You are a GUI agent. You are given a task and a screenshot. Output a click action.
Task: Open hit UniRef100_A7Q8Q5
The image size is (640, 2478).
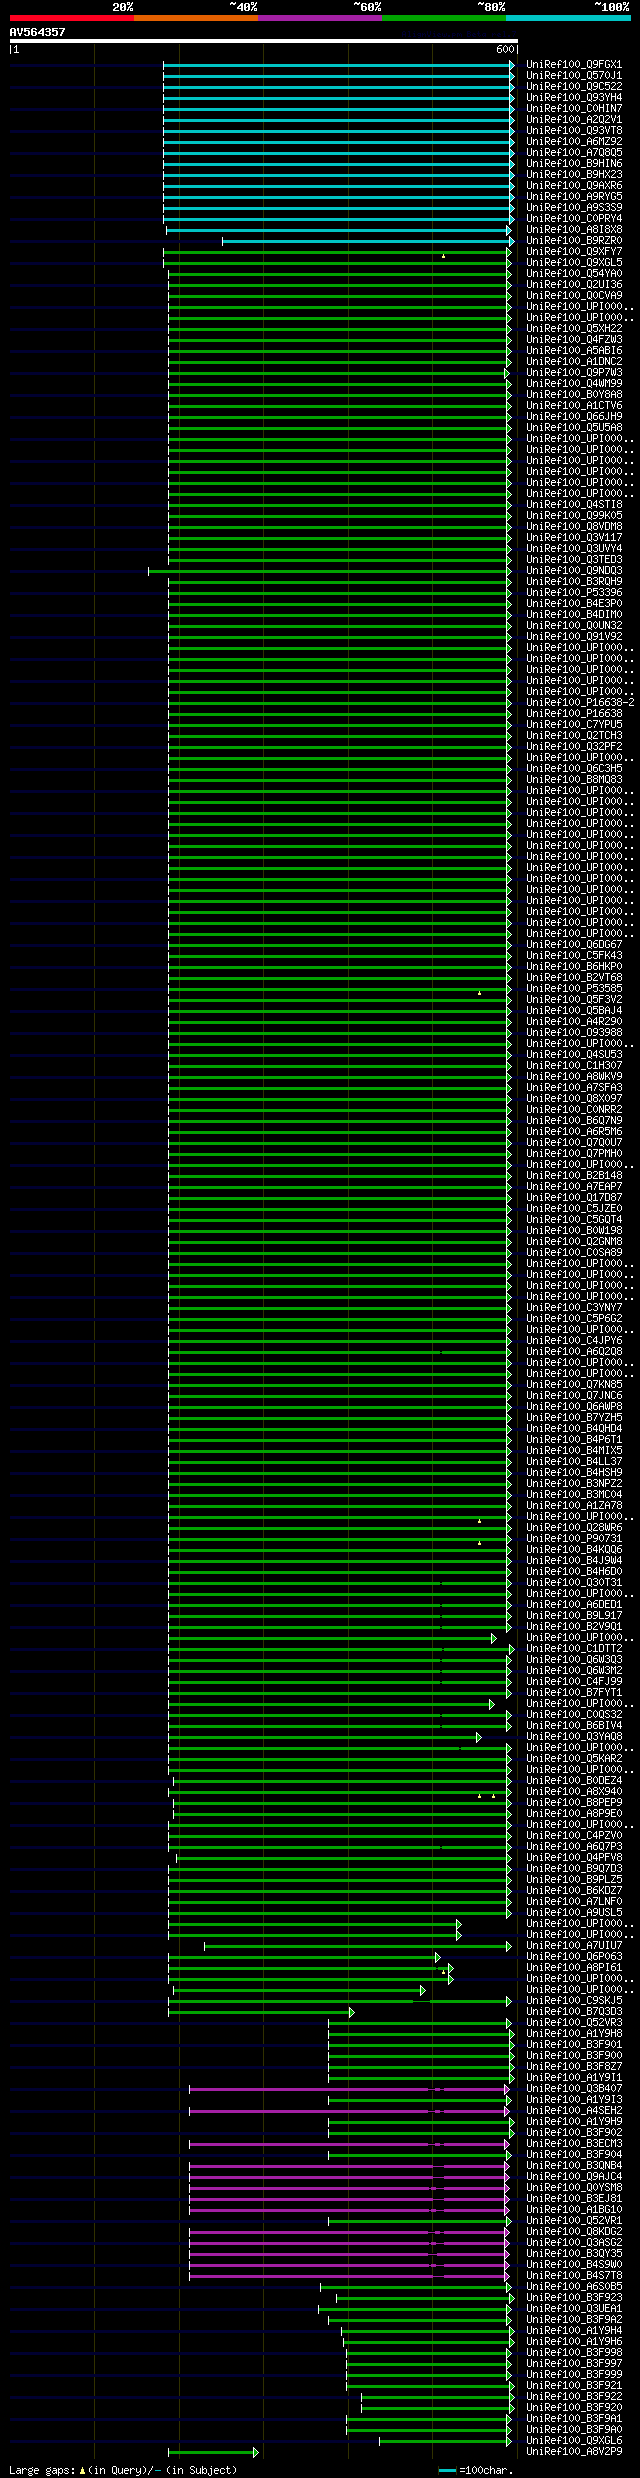[x=574, y=153]
